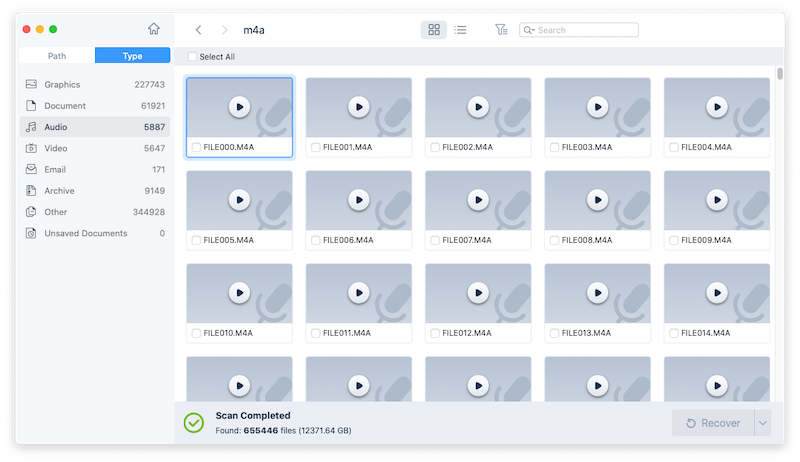Select the Document category
This screenshot has width=800, height=462.
tap(95, 106)
